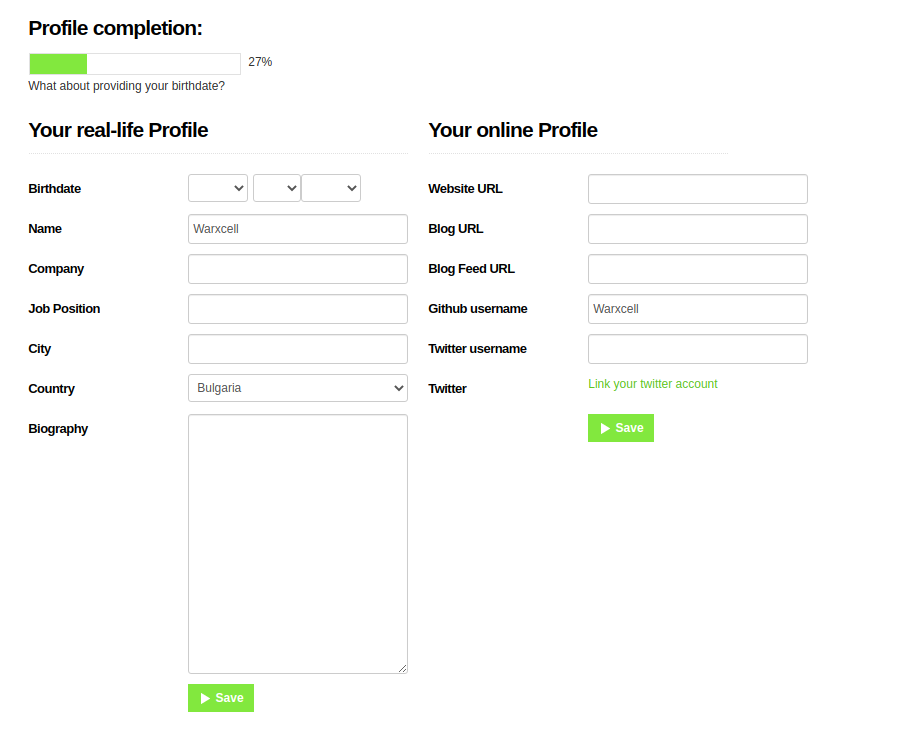Select the Blog Feed URL field
Image resolution: width=900 pixels, height=748 pixels.
[x=698, y=269]
